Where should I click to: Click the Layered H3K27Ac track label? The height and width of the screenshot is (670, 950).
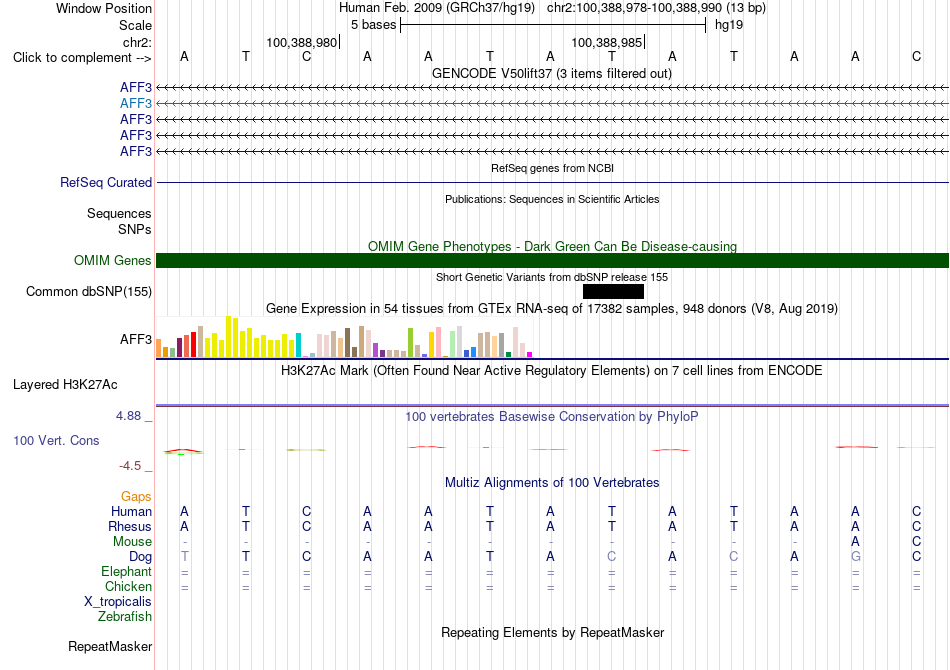tap(65, 385)
